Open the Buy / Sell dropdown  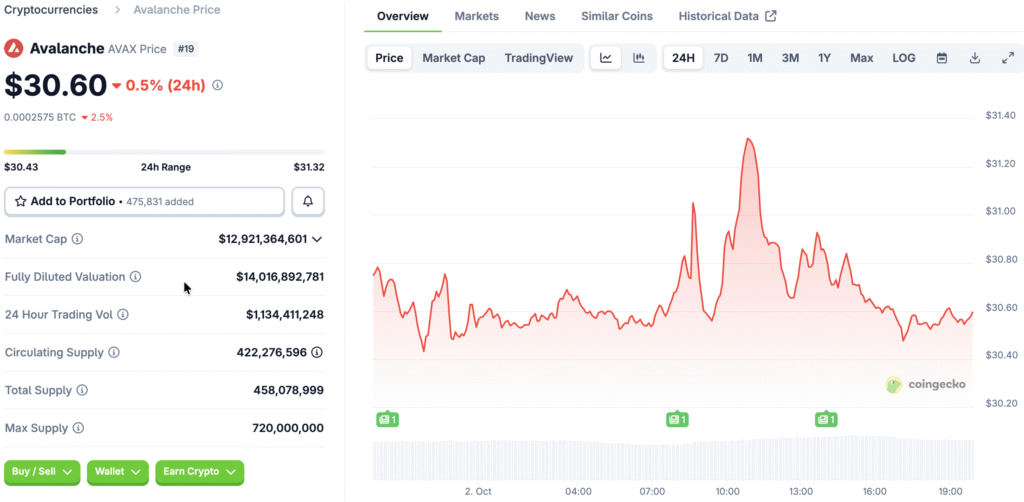42,471
